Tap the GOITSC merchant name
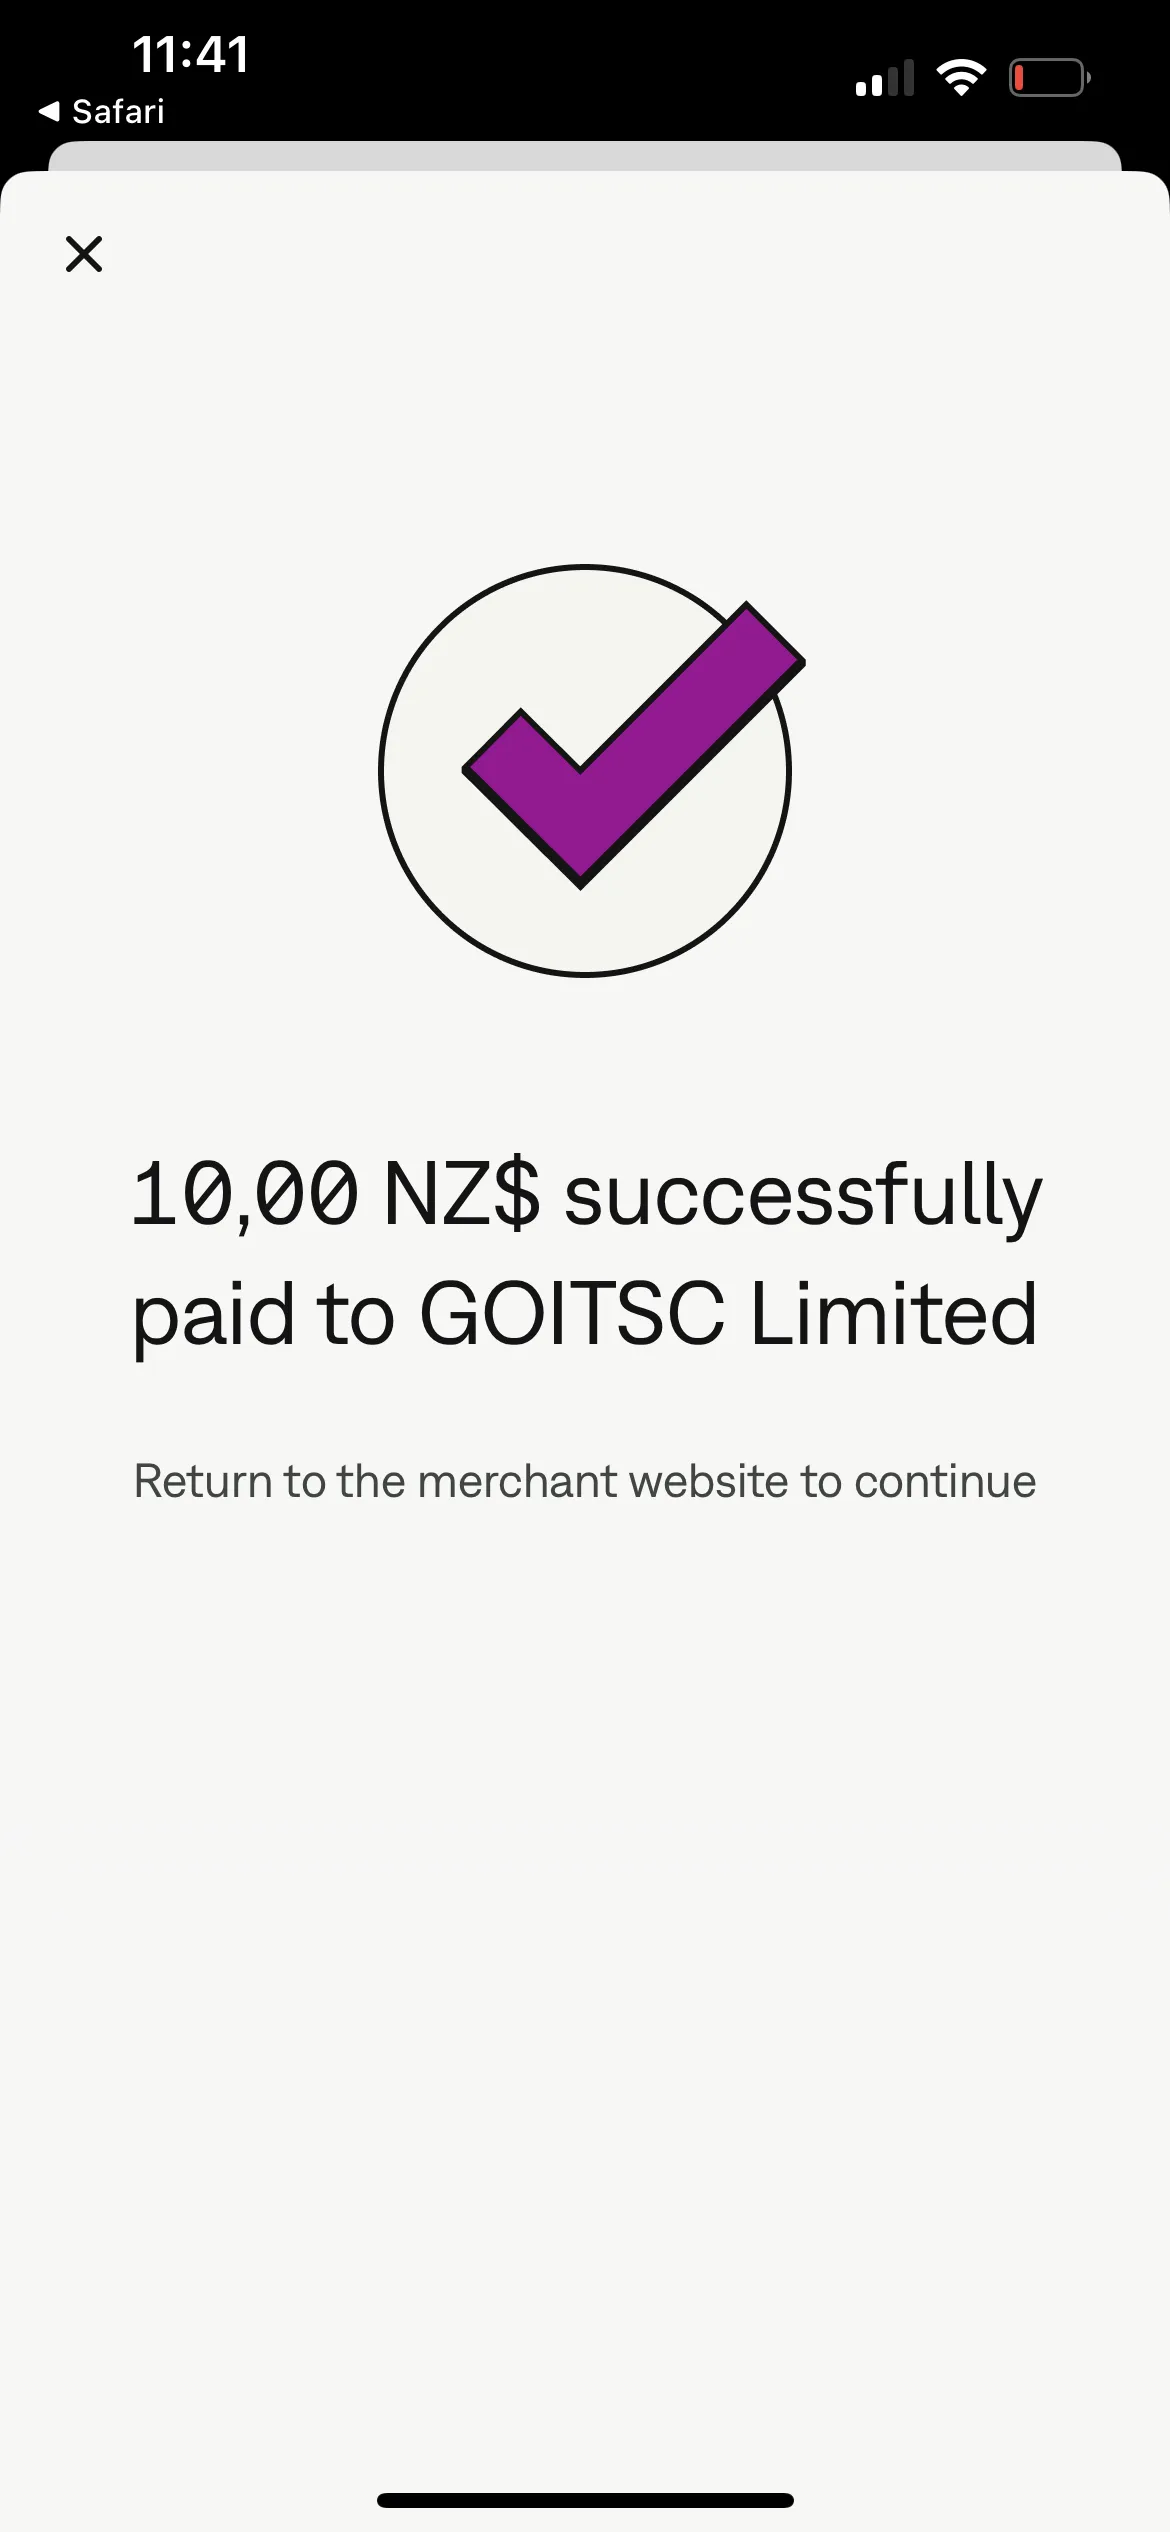 point(571,1314)
